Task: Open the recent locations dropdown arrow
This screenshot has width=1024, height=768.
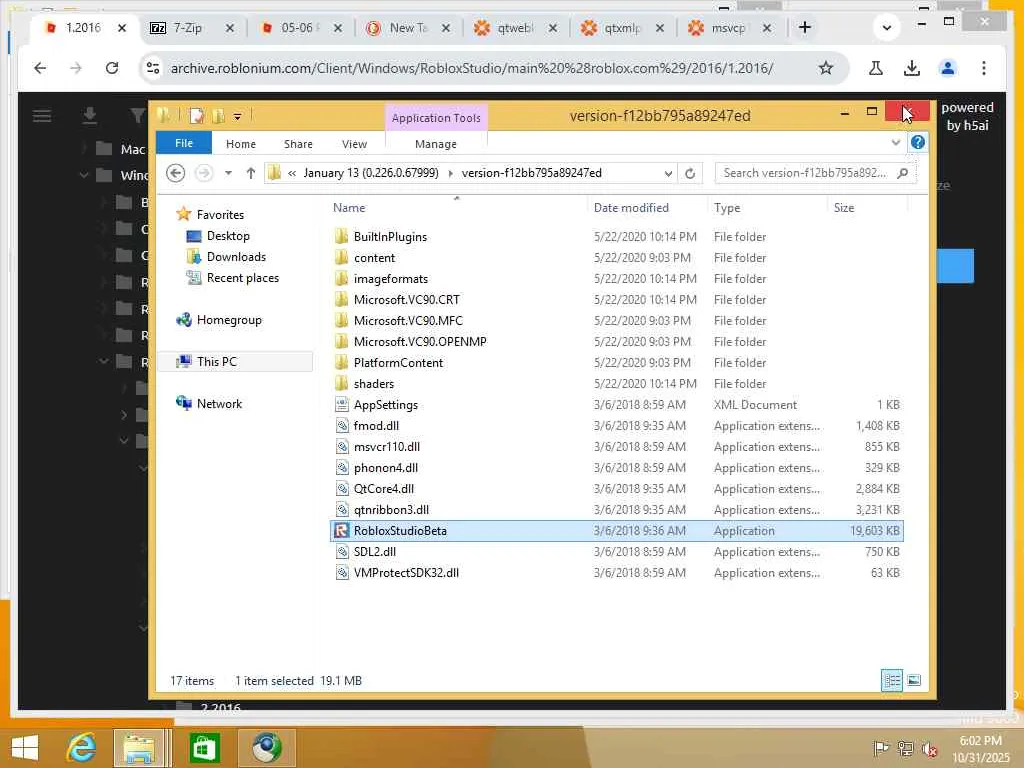Action: tap(228, 173)
